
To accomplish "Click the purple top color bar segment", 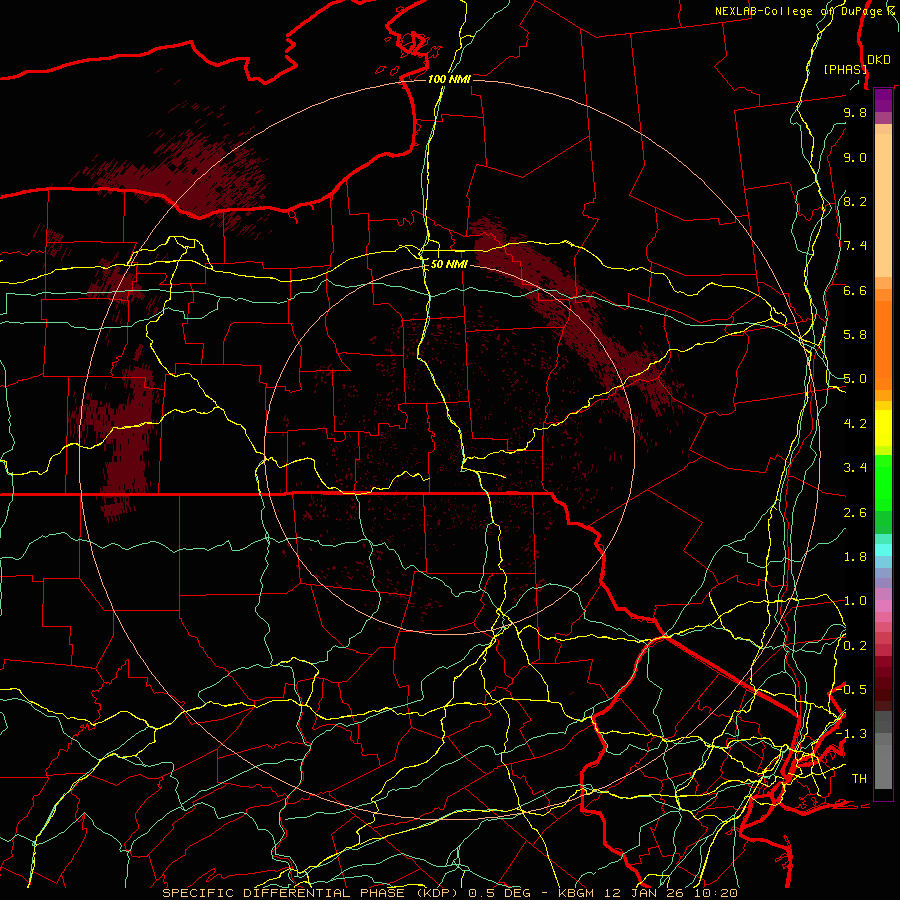I will coord(883,100).
